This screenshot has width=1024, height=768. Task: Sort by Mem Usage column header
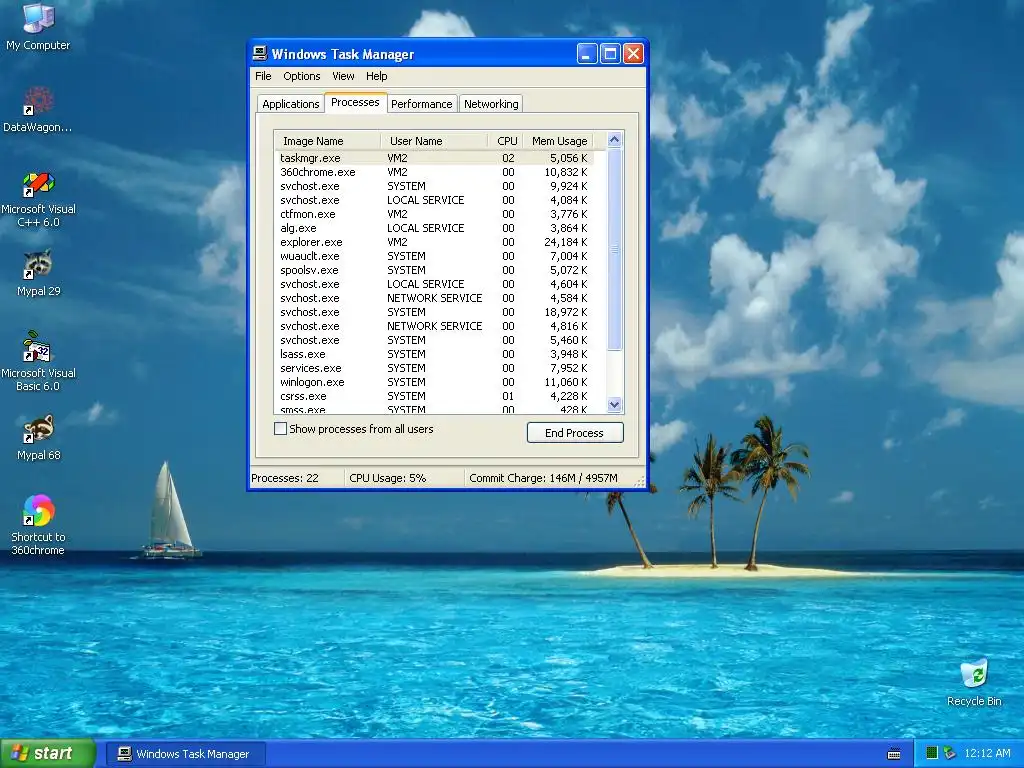click(x=559, y=140)
